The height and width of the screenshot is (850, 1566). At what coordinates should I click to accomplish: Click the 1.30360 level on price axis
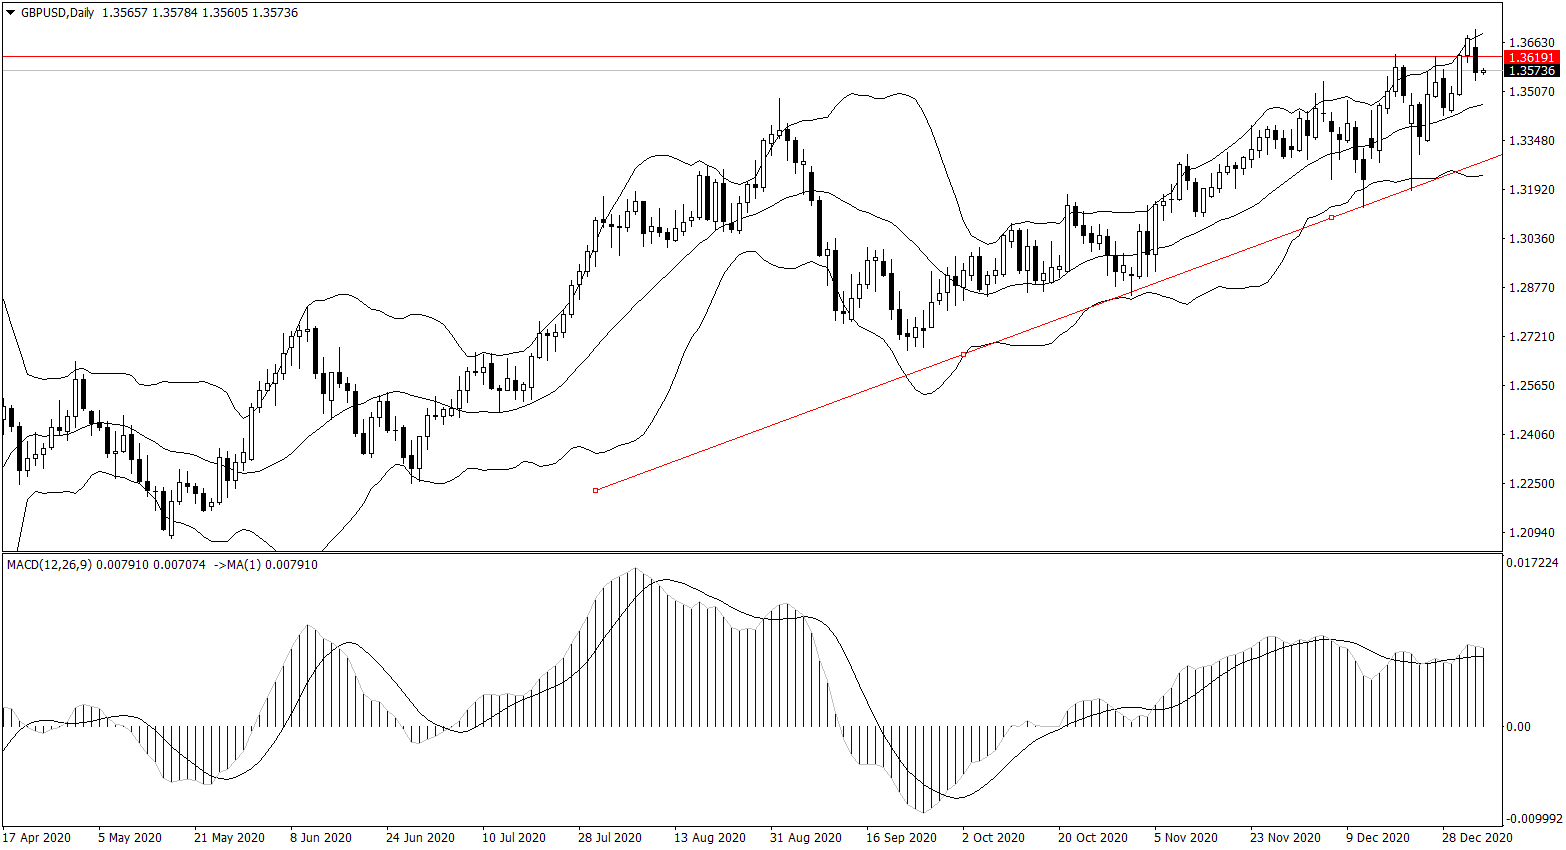(x=1531, y=239)
